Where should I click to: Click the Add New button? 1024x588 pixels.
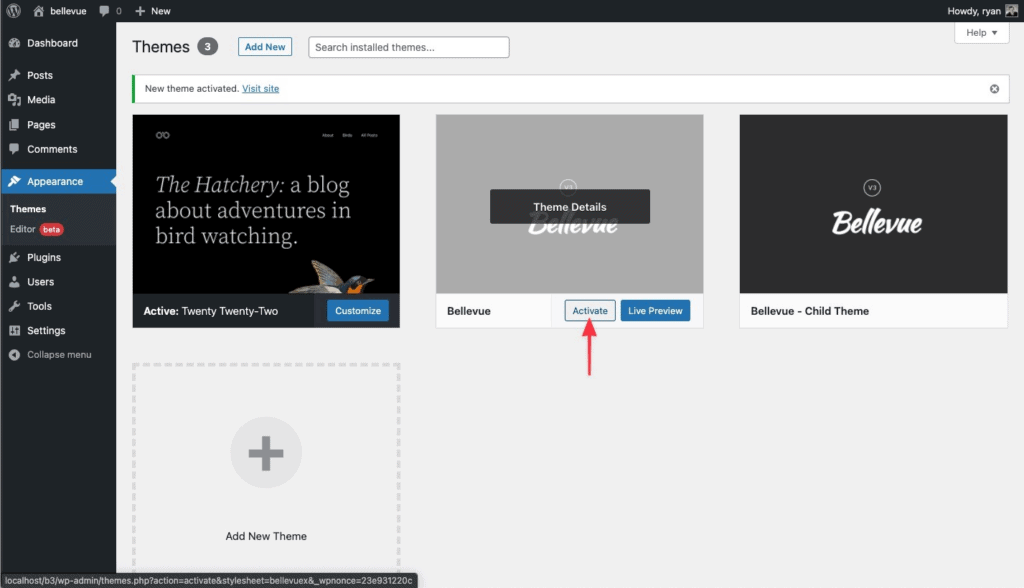[264, 47]
